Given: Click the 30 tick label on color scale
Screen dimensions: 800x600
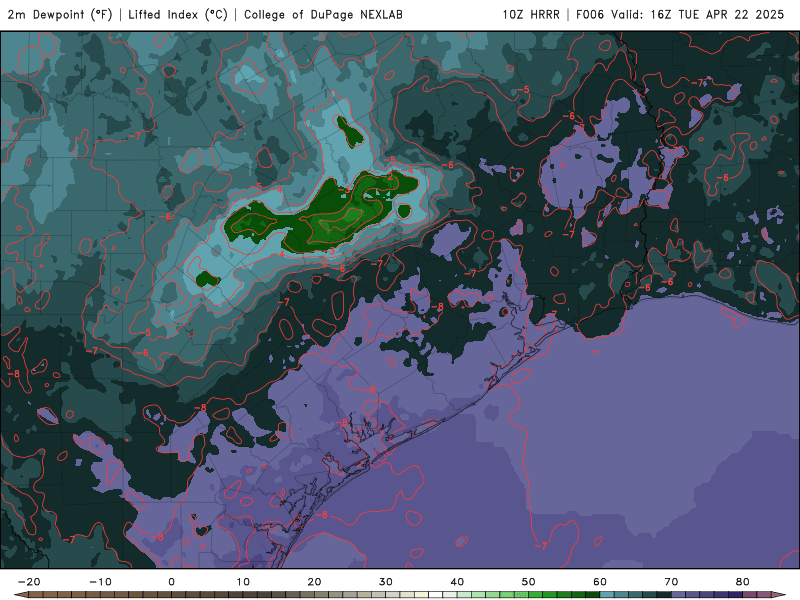Looking at the screenshot, I should tap(386, 582).
